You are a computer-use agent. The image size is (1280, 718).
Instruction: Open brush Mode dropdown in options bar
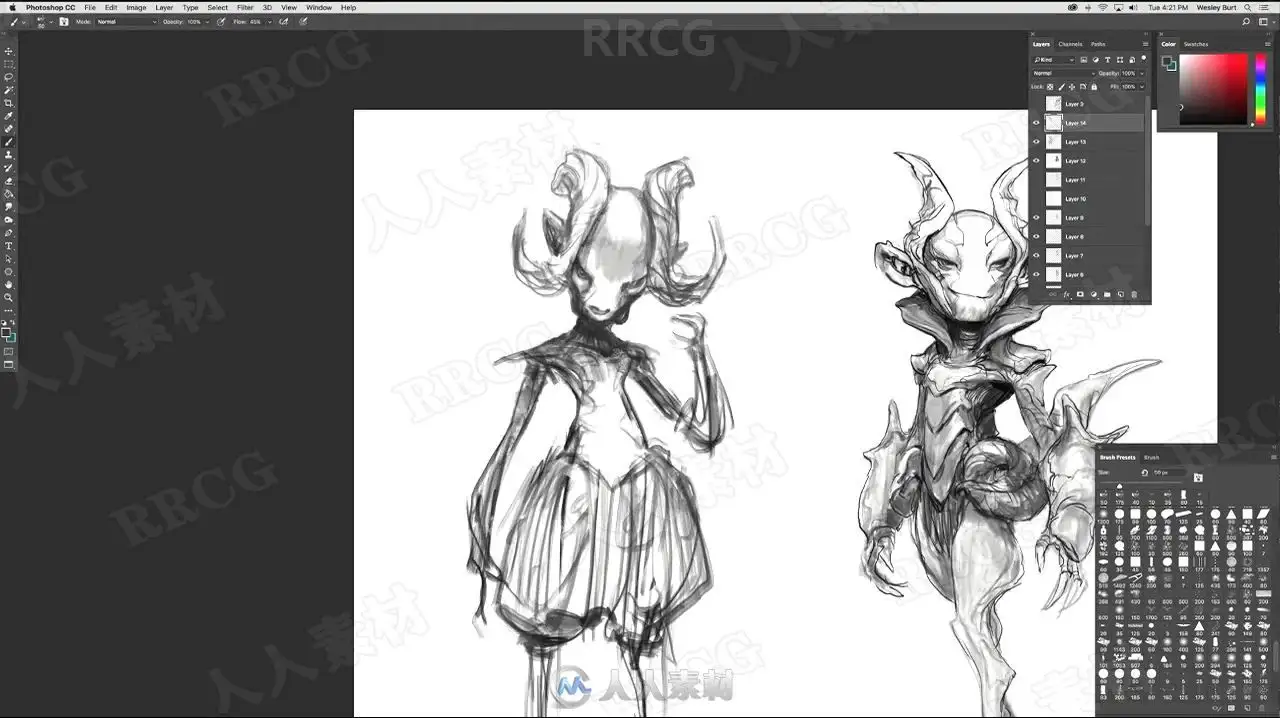pos(126,21)
